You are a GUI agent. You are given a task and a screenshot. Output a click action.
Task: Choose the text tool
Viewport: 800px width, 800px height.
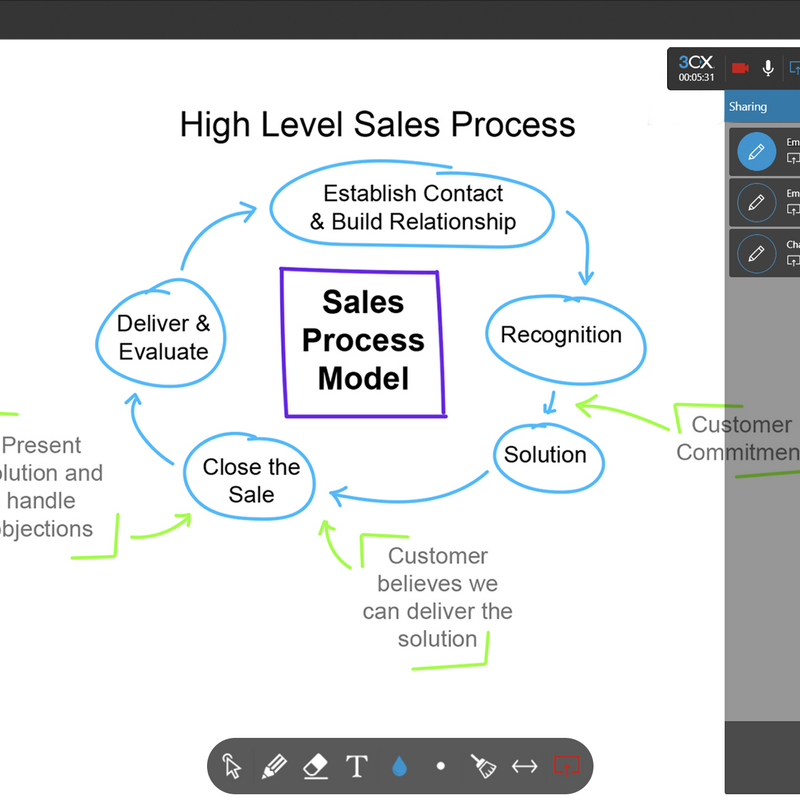(357, 767)
